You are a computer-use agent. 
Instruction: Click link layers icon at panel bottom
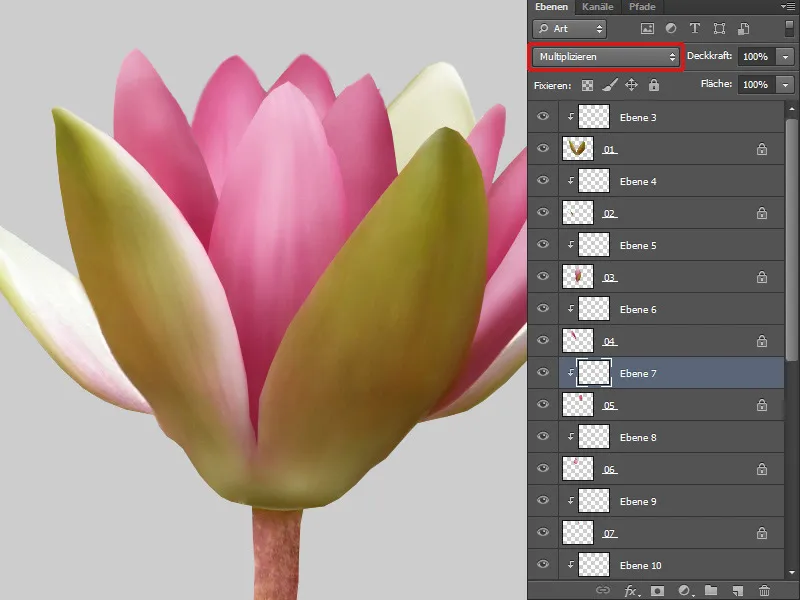click(603, 590)
